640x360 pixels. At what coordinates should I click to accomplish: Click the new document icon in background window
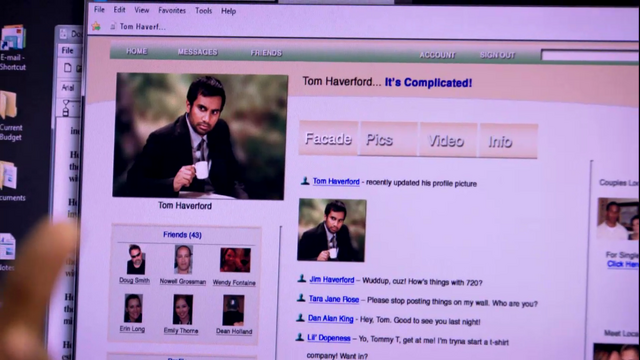pyautogui.click(x=68, y=68)
